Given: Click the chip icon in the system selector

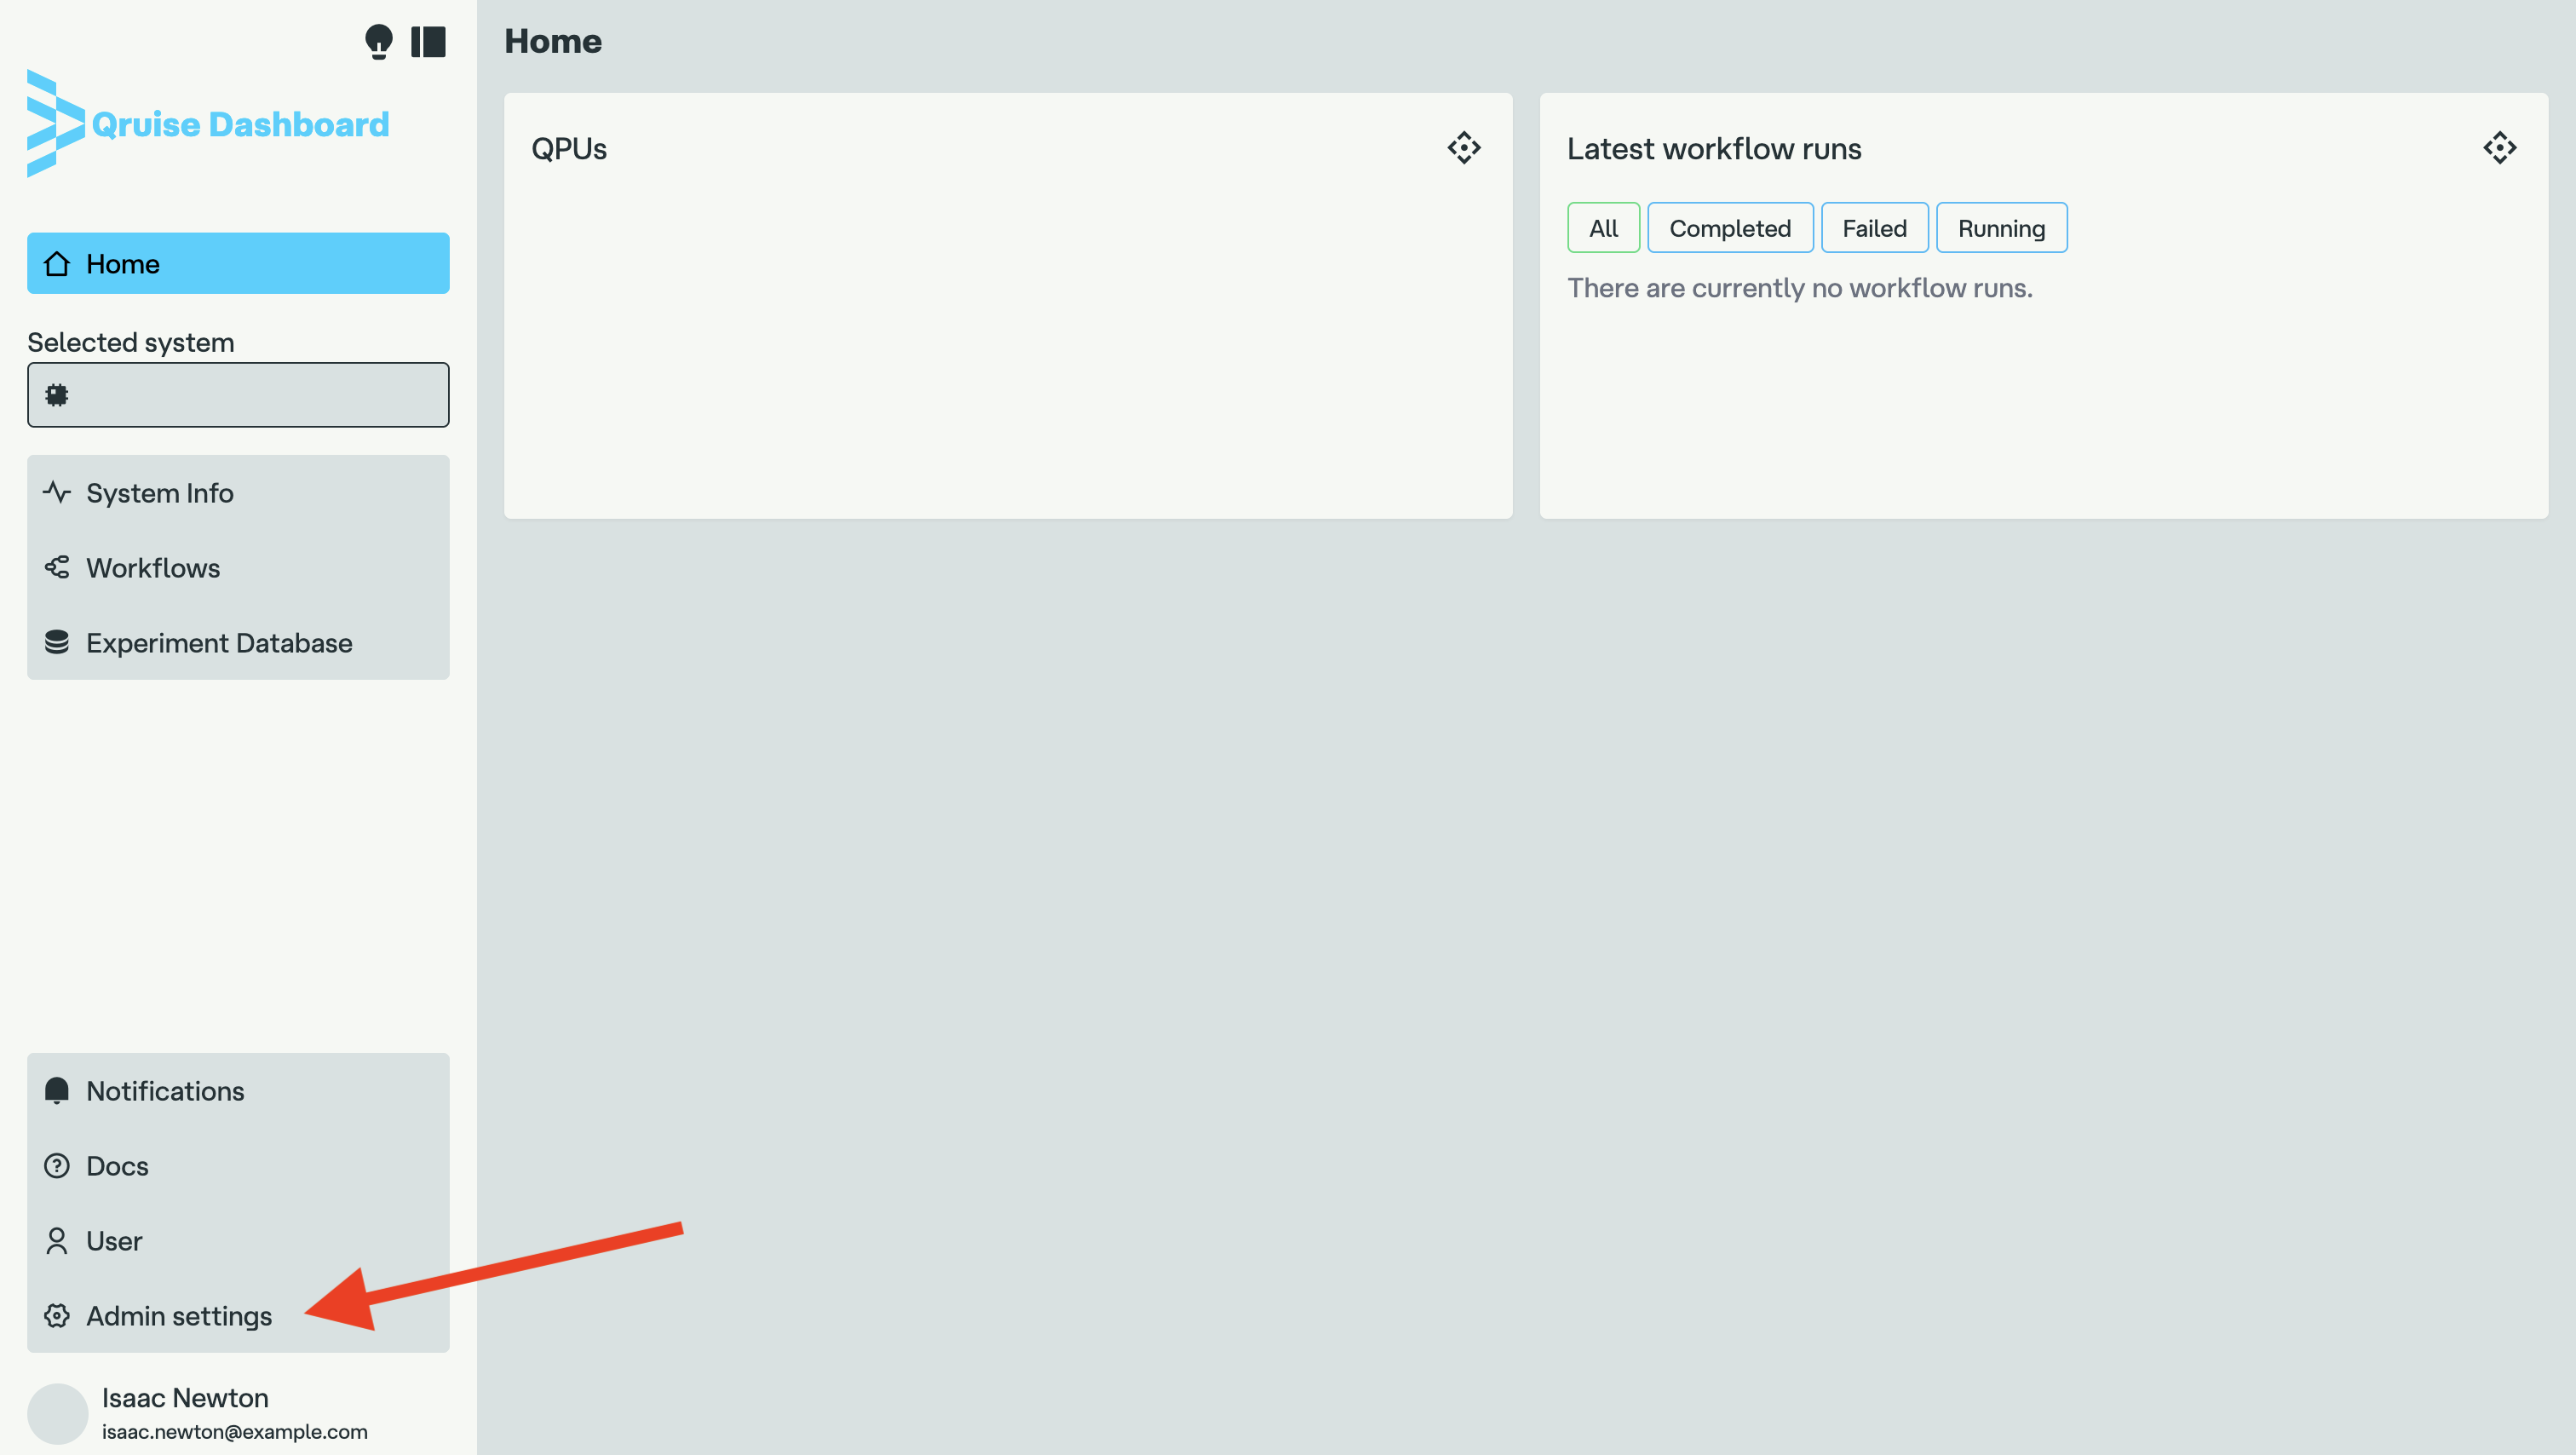Looking at the screenshot, I should pos(57,395).
